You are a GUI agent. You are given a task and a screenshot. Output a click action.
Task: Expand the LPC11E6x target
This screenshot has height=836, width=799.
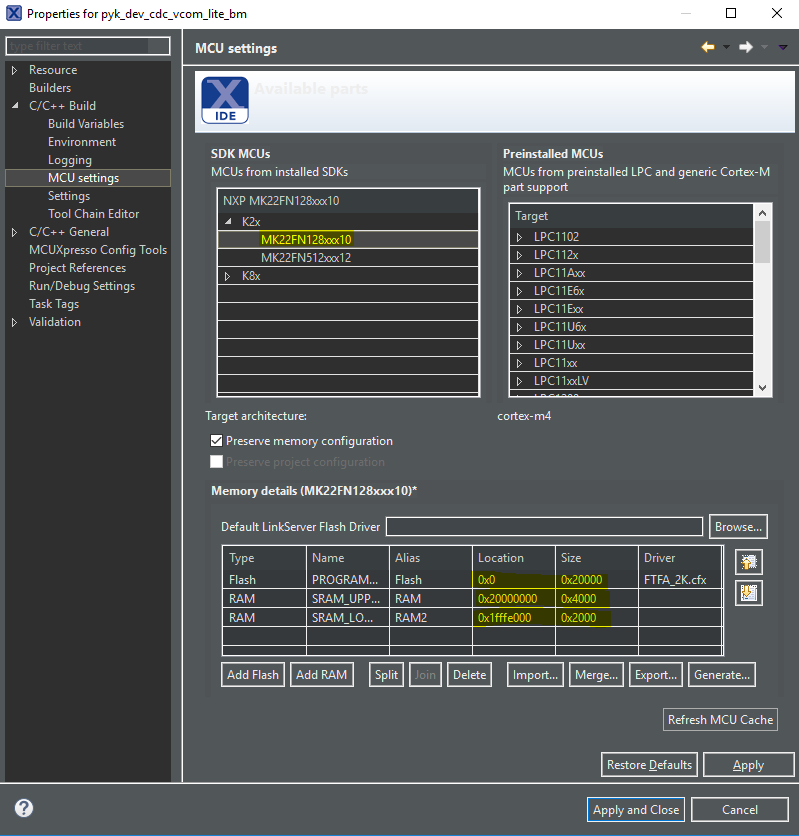click(x=520, y=291)
